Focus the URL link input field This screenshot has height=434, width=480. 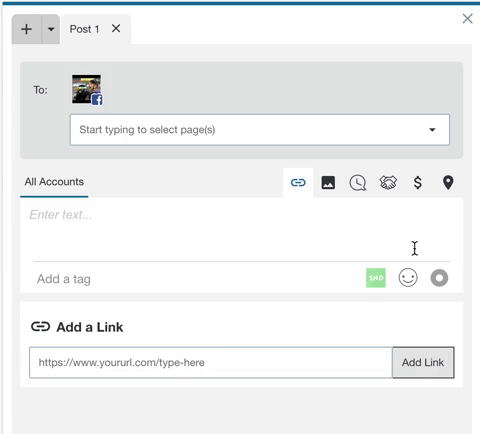tap(211, 362)
